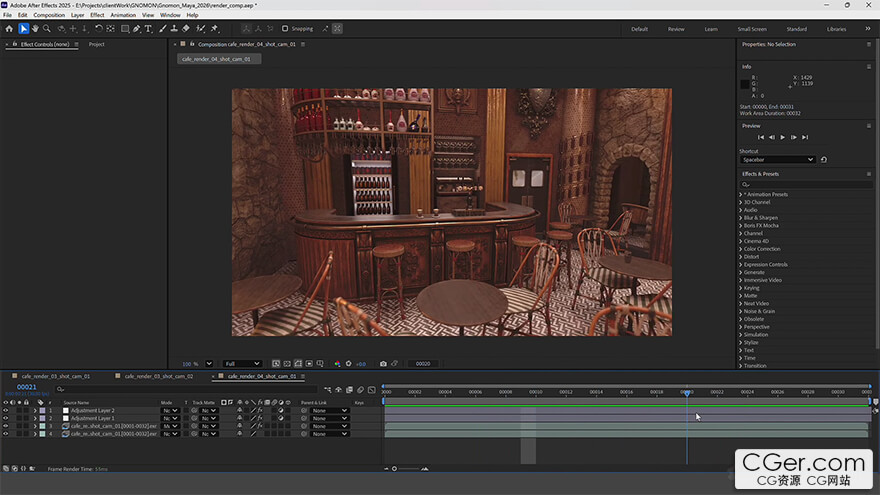Expand the Blur & Sharpen effects category
Image resolution: width=880 pixels, height=495 pixels.
click(x=761, y=217)
